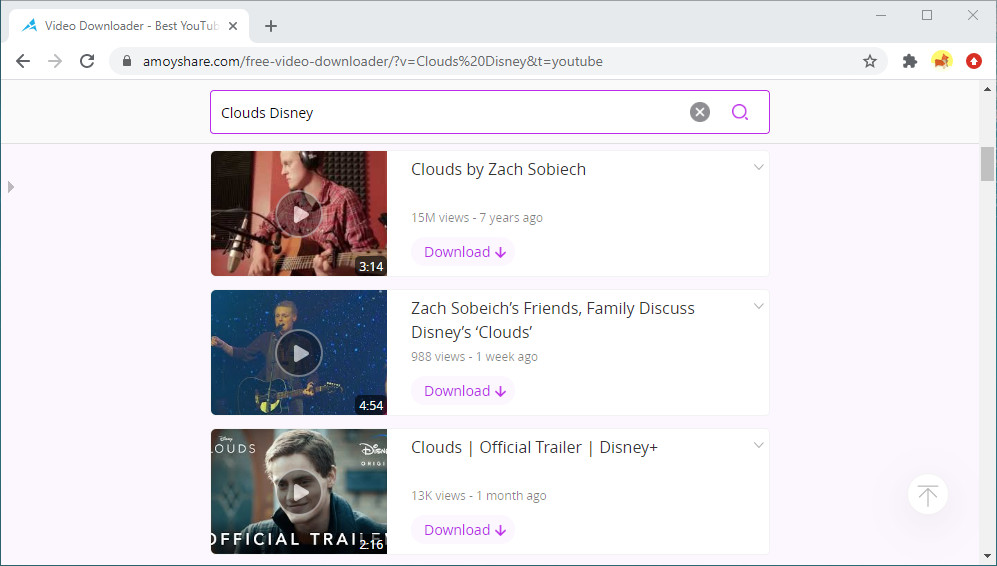Click the scrollbar up arrow
The width and height of the screenshot is (997, 566).
(987, 89)
